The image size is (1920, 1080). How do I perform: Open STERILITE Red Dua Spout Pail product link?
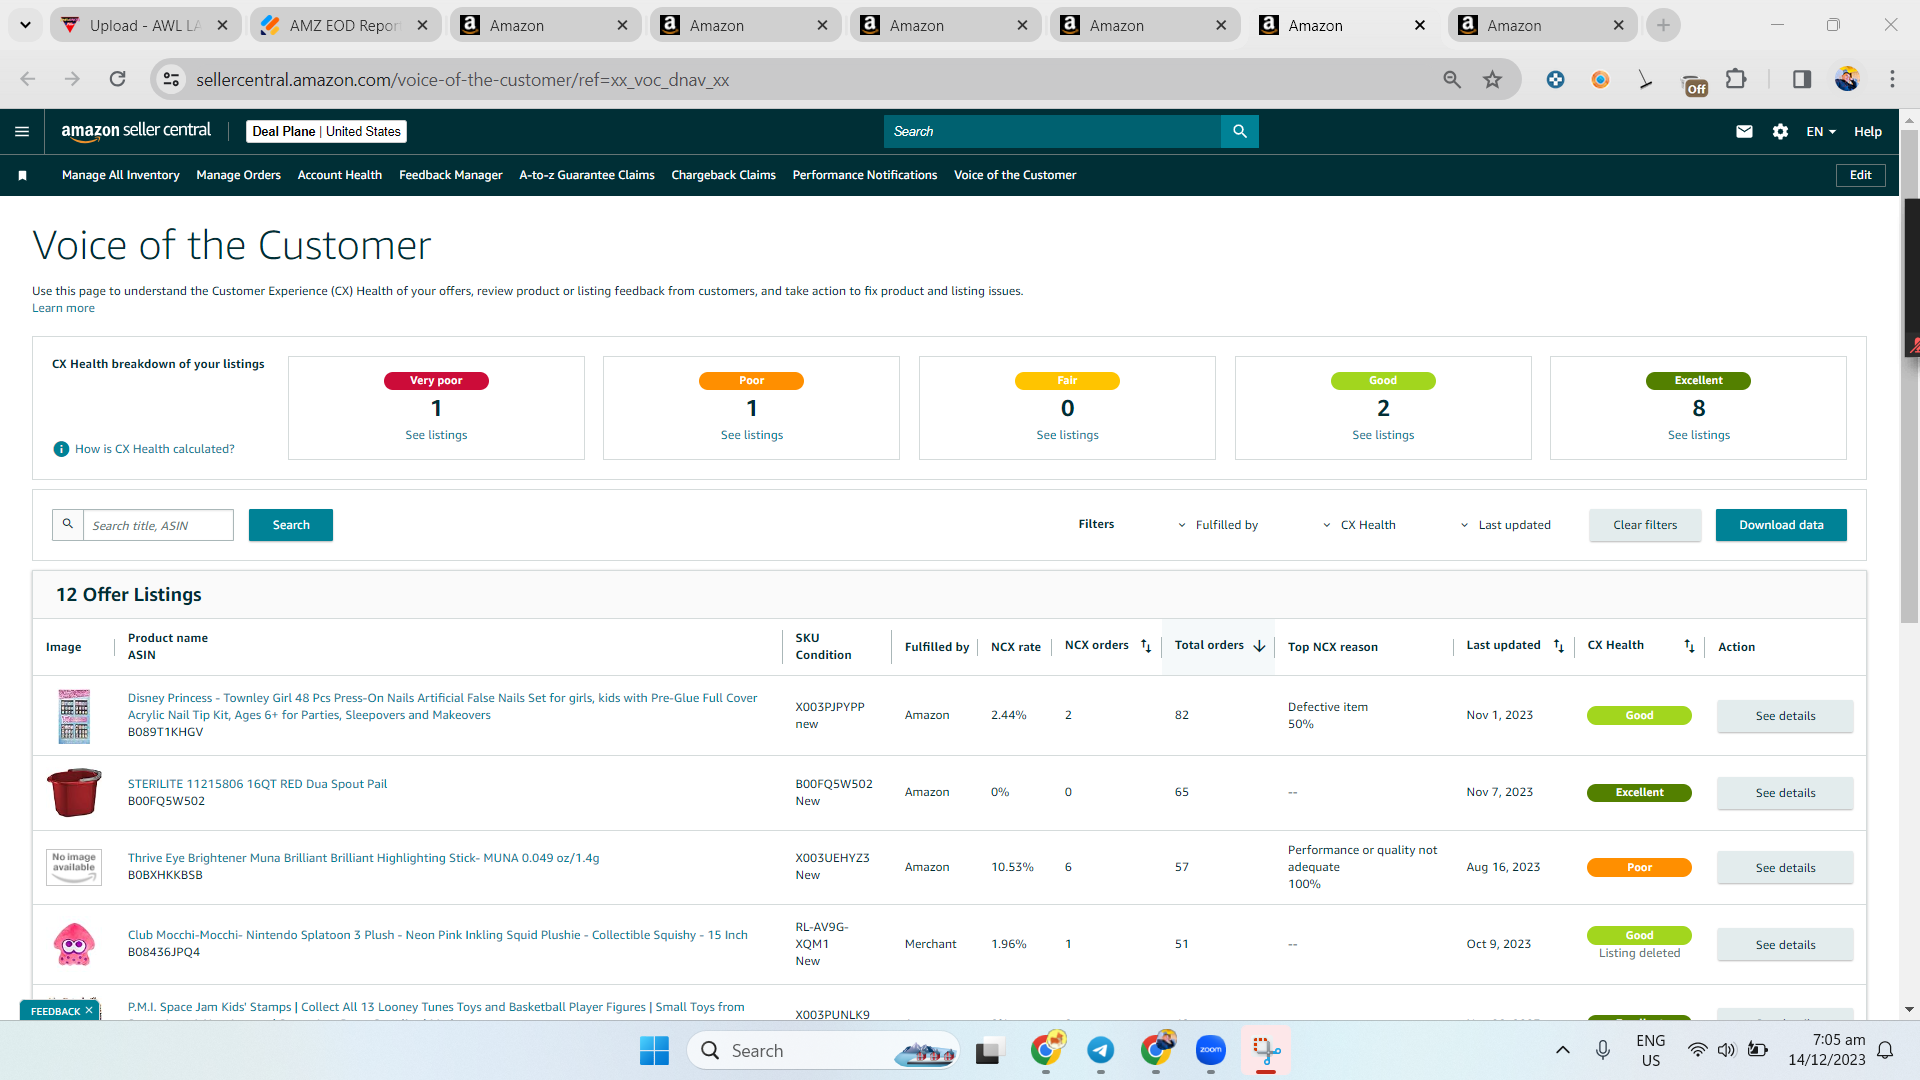pos(257,784)
